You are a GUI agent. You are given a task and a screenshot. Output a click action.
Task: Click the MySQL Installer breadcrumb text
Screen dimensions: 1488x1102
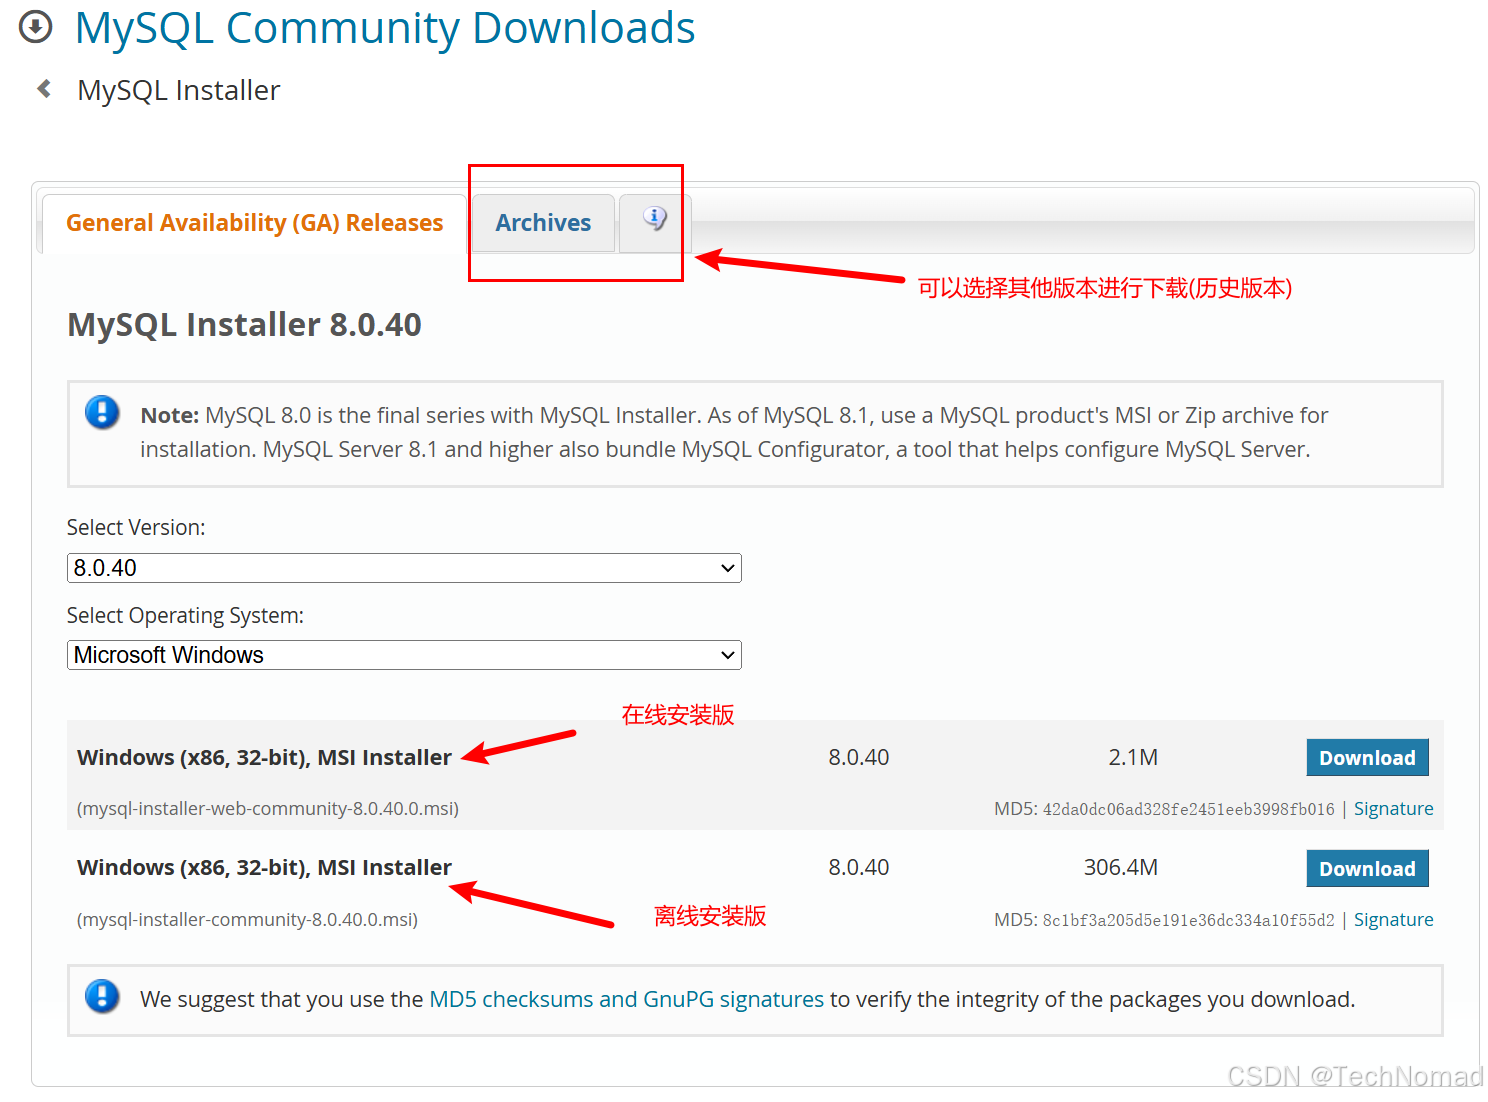point(179,90)
